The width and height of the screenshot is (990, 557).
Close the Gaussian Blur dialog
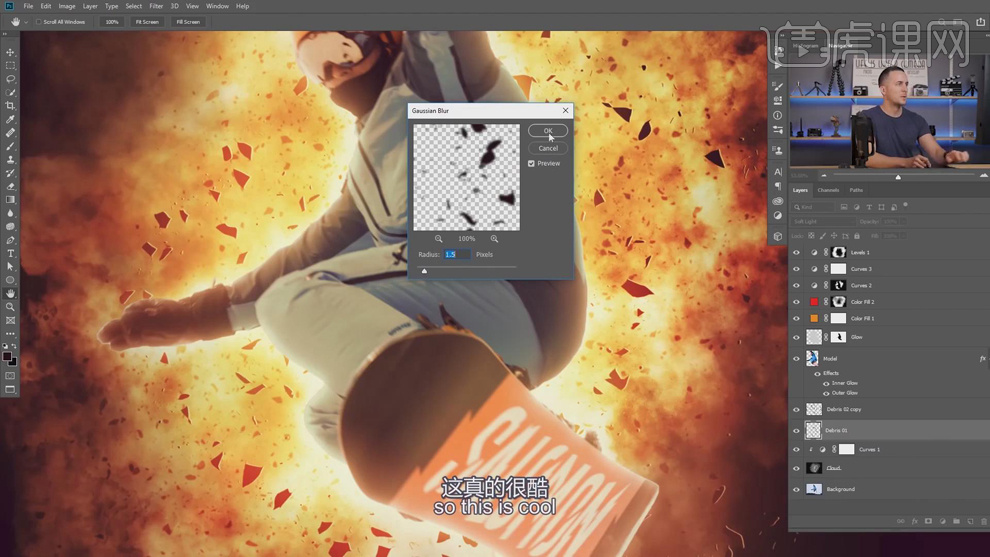[x=566, y=111]
